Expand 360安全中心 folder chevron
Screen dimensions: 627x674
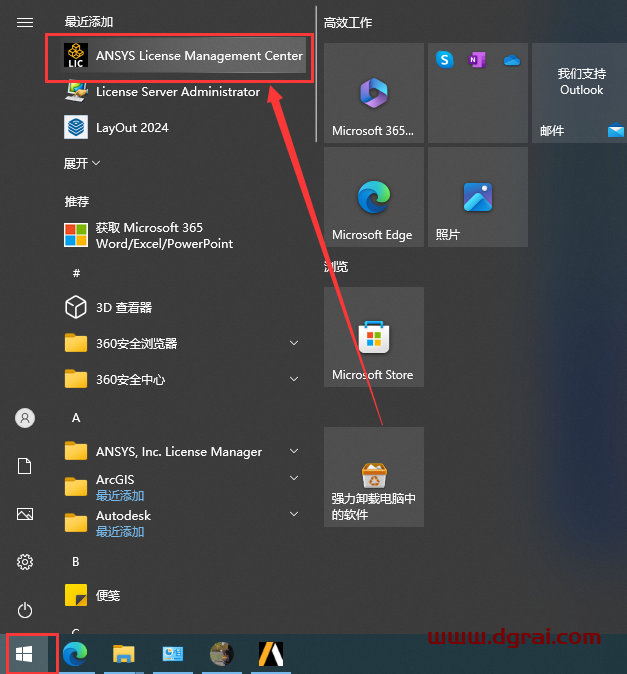click(294, 379)
